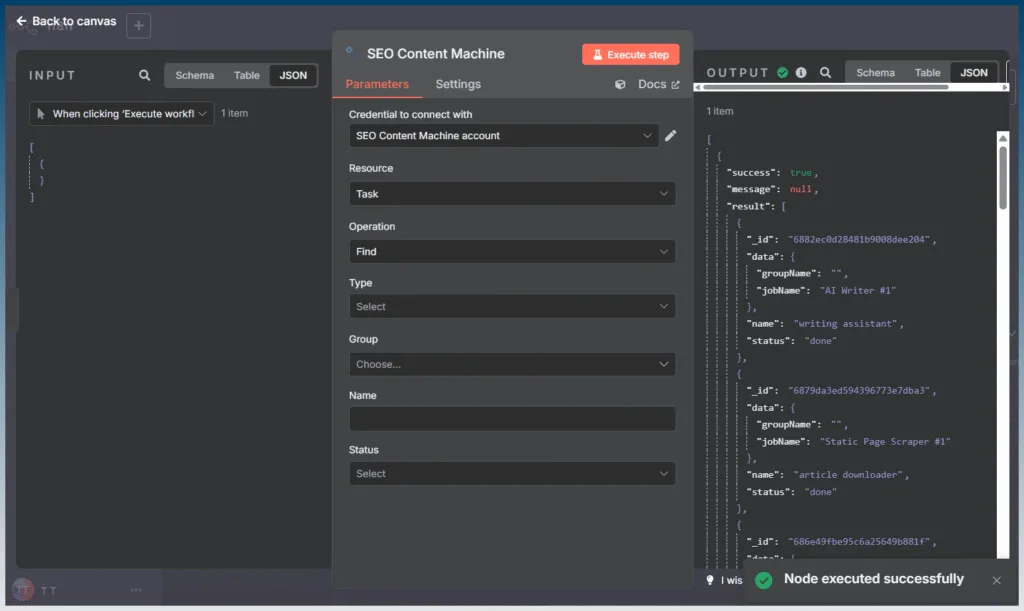1024x611 pixels.
Task: Click the lightbulb 'I wish' icon
Action: coord(710,580)
